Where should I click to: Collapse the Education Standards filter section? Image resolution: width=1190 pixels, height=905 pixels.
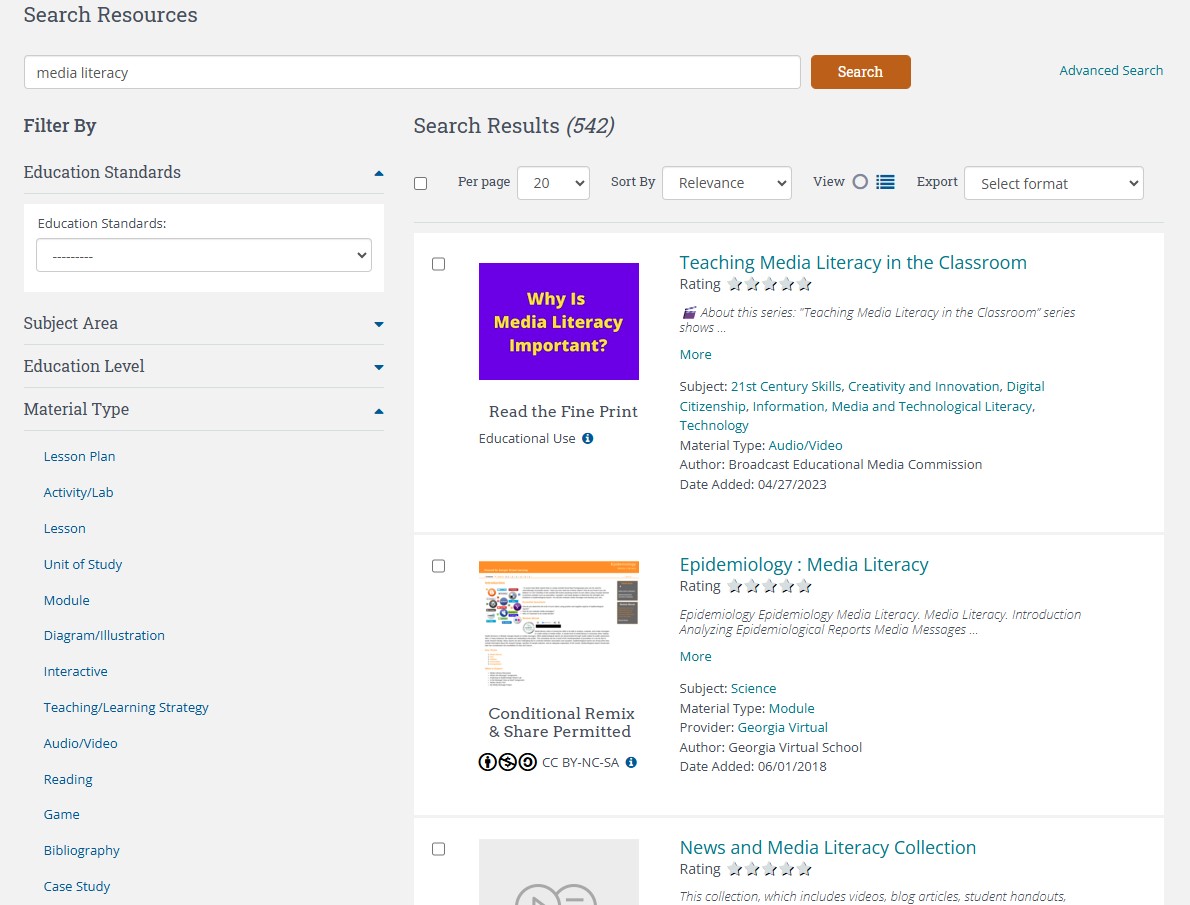pyautogui.click(x=203, y=172)
